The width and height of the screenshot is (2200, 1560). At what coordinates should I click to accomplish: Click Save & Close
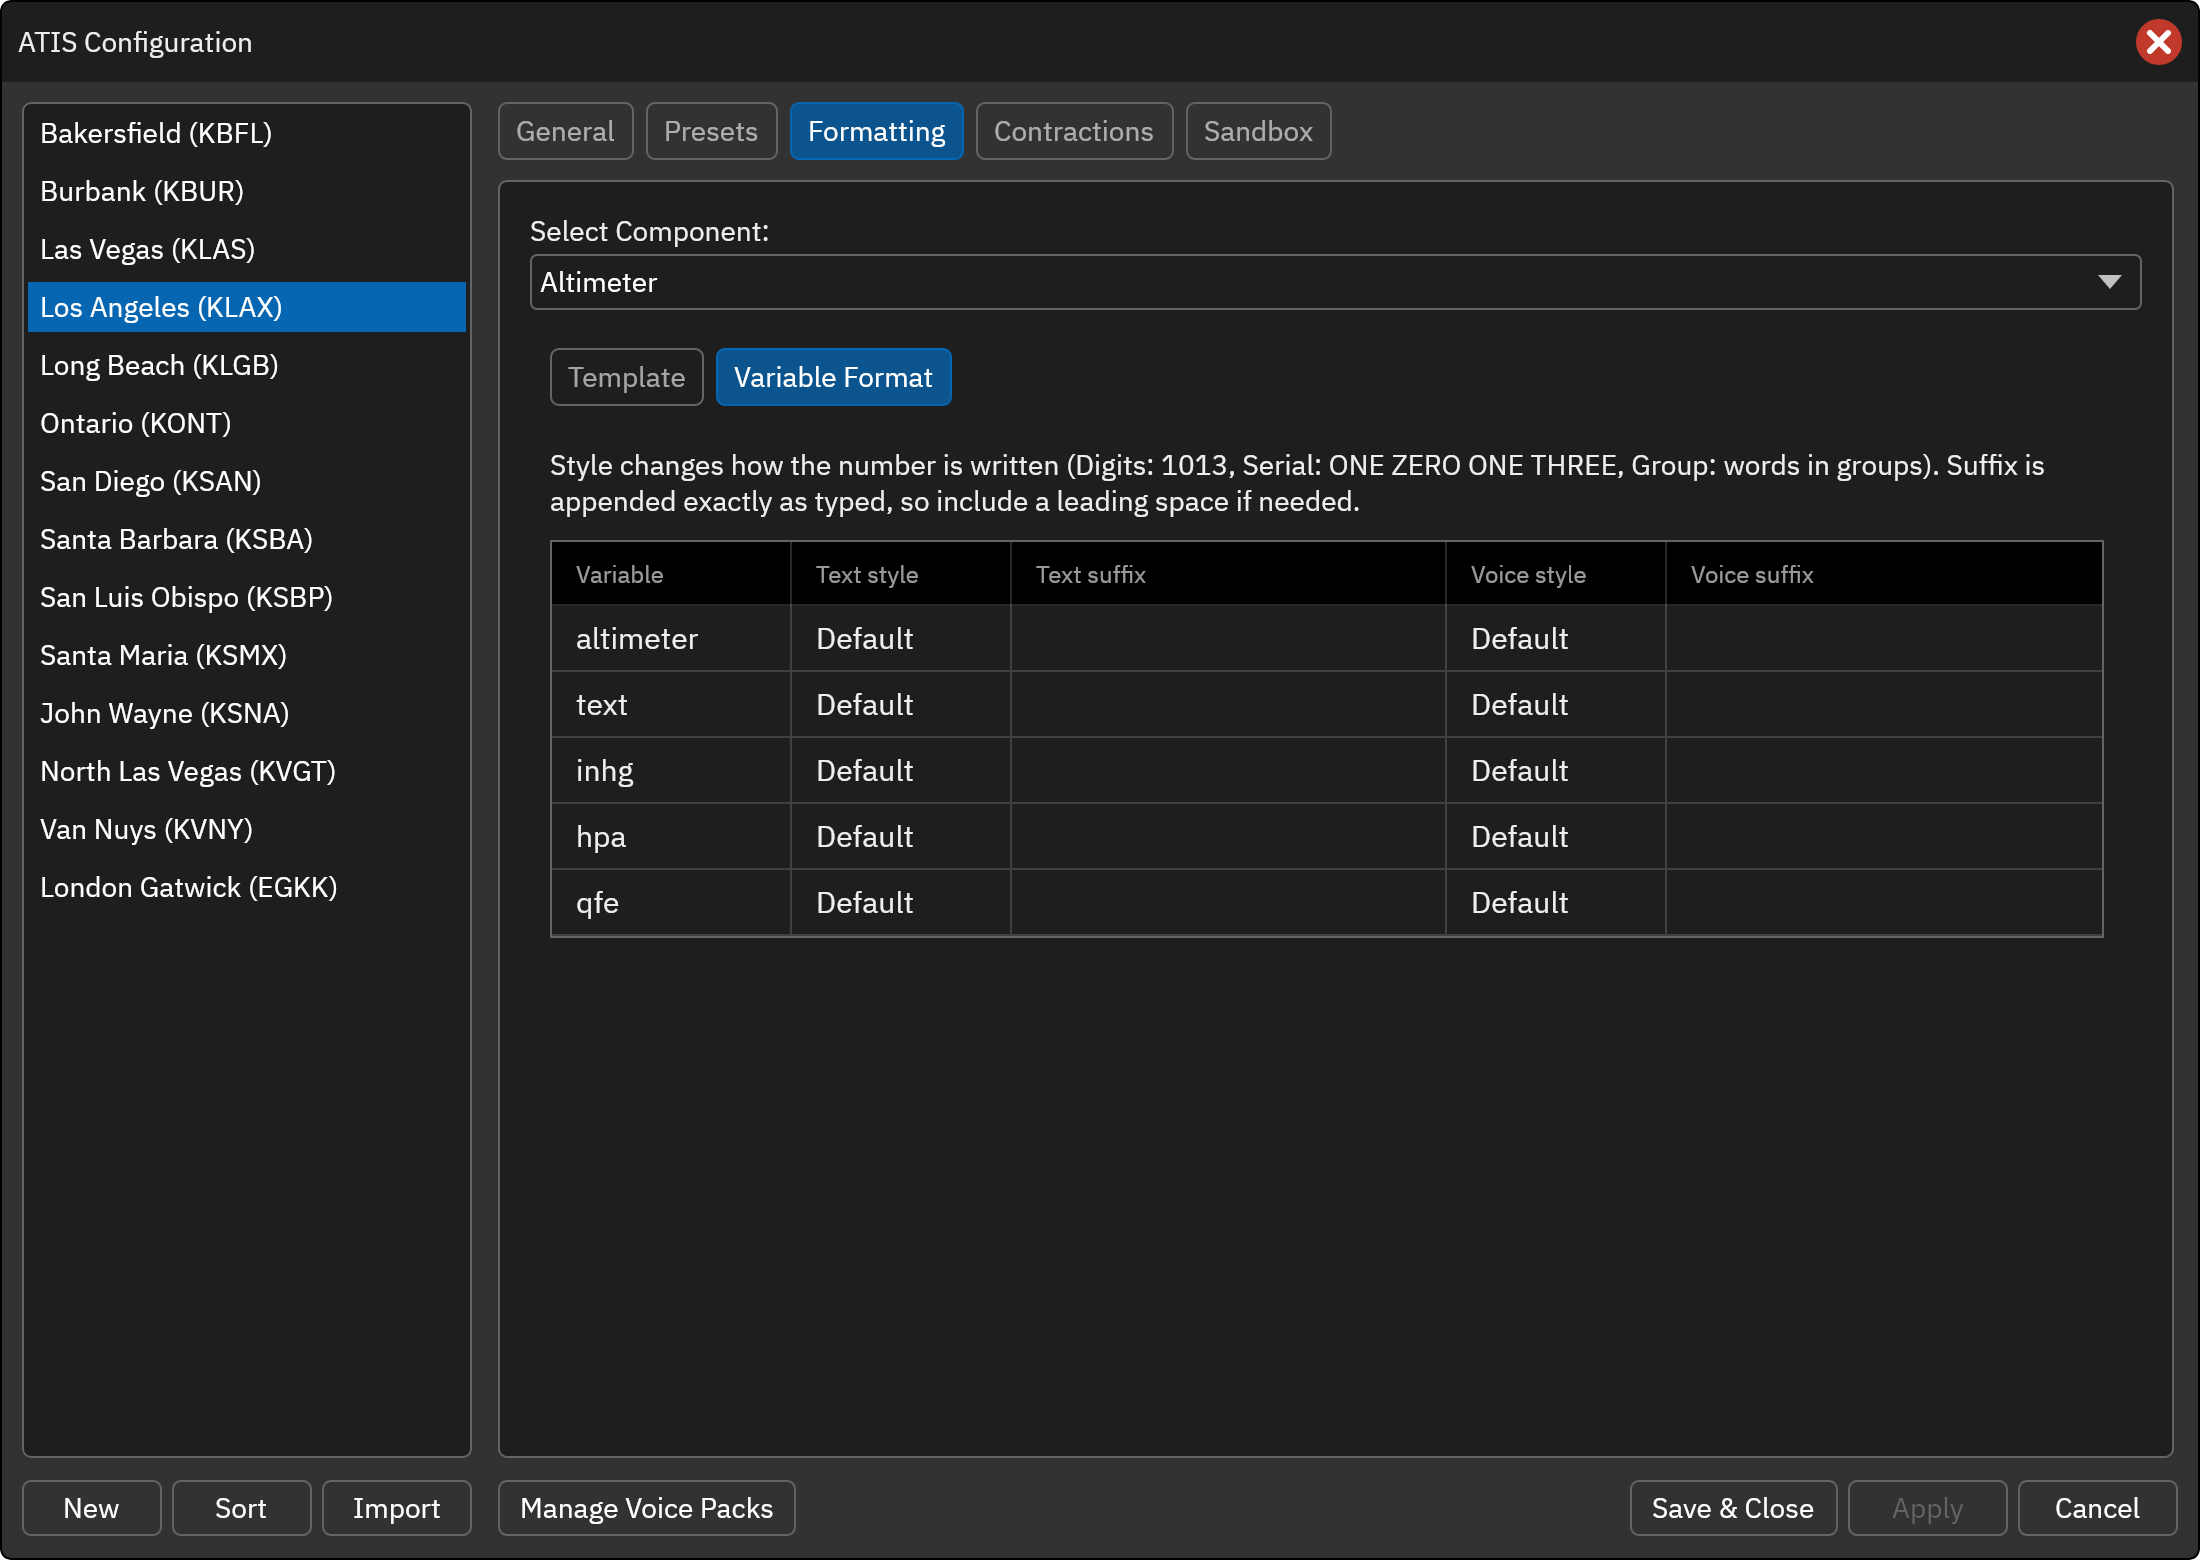tap(1733, 1508)
